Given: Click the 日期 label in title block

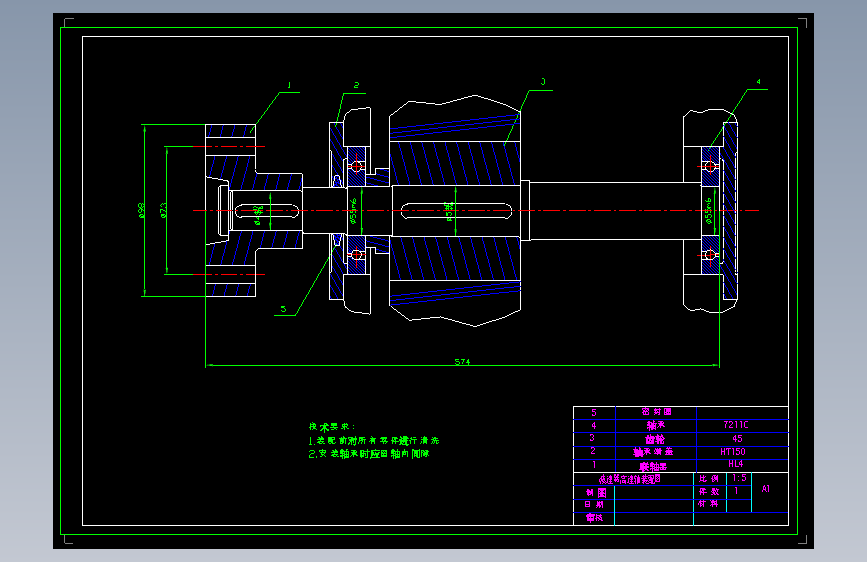Looking at the screenshot, I should (x=594, y=504).
